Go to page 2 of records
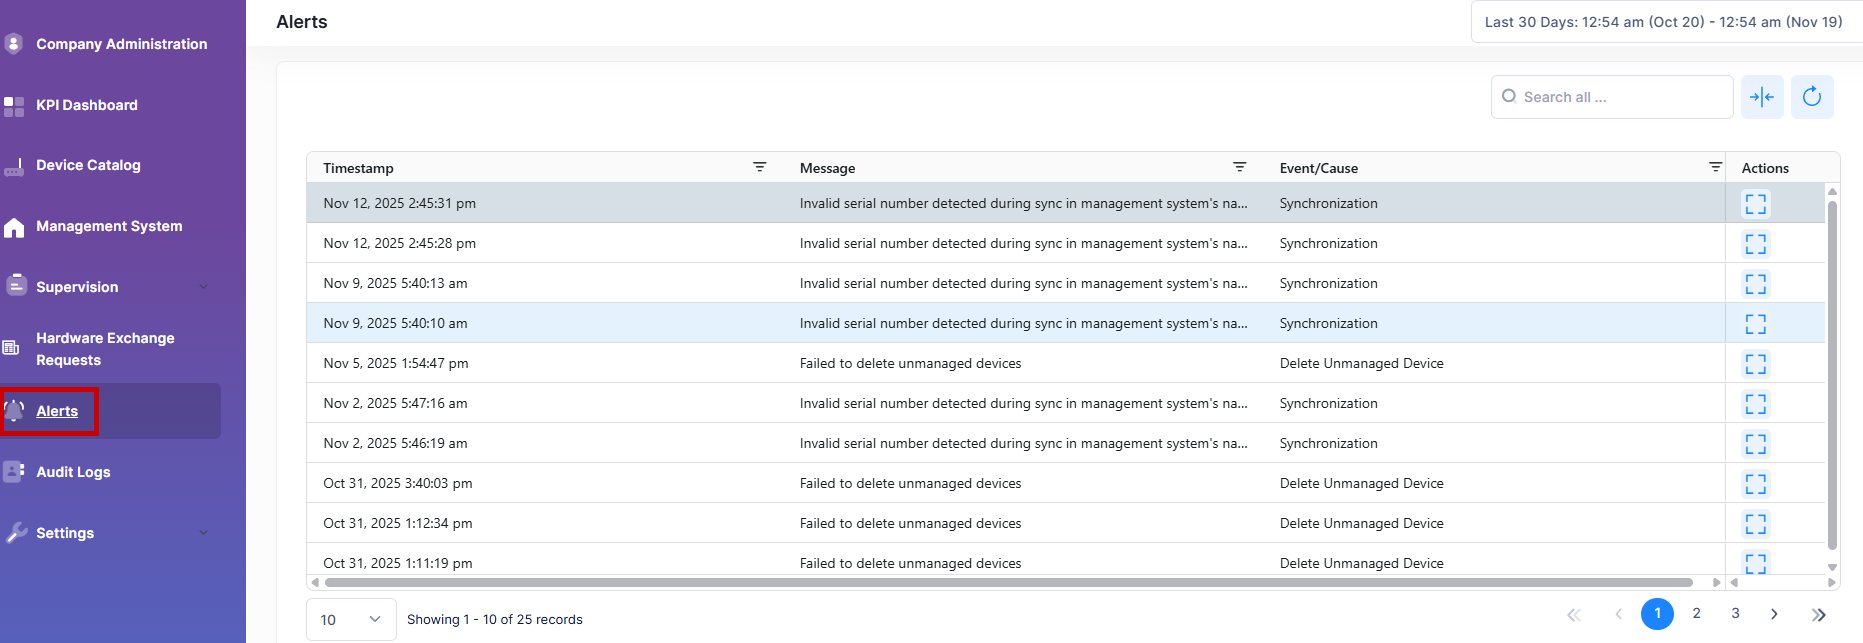This screenshot has width=1863, height=643. point(1696,614)
